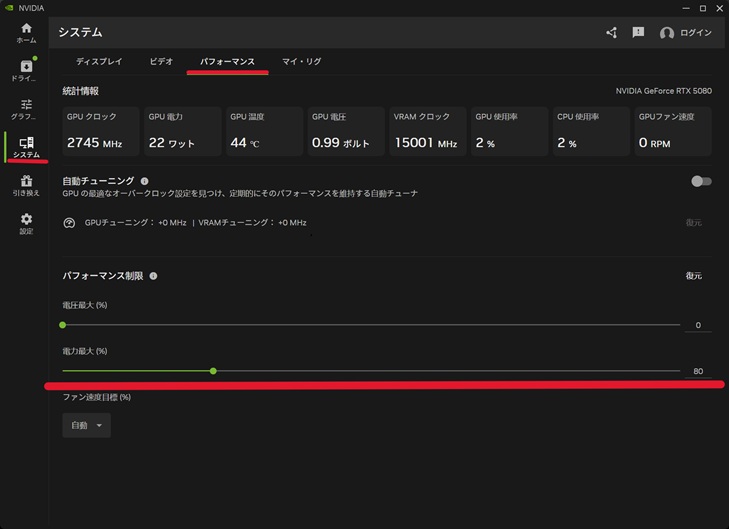This screenshot has width=729, height=529.
Task: Open the feedback notification icon
Action: [x=638, y=33]
